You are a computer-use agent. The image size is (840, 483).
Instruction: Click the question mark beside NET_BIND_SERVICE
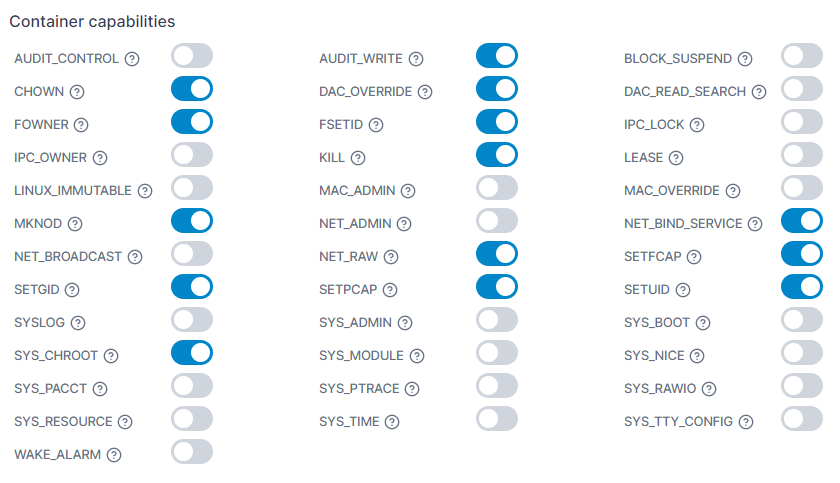click(756, 224)
